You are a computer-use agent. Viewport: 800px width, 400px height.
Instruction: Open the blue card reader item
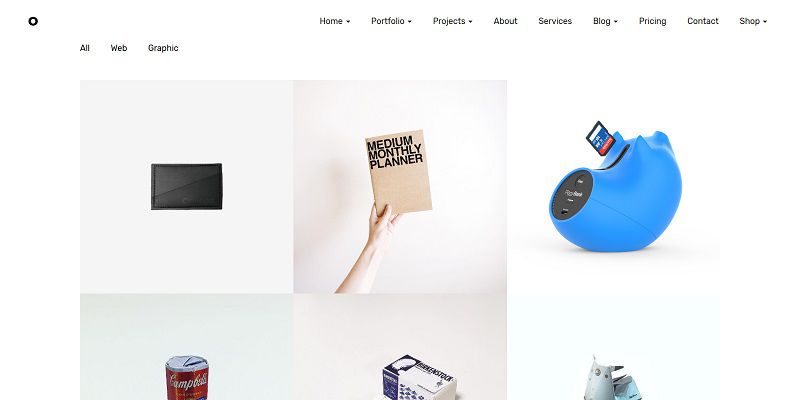point(614,187)
